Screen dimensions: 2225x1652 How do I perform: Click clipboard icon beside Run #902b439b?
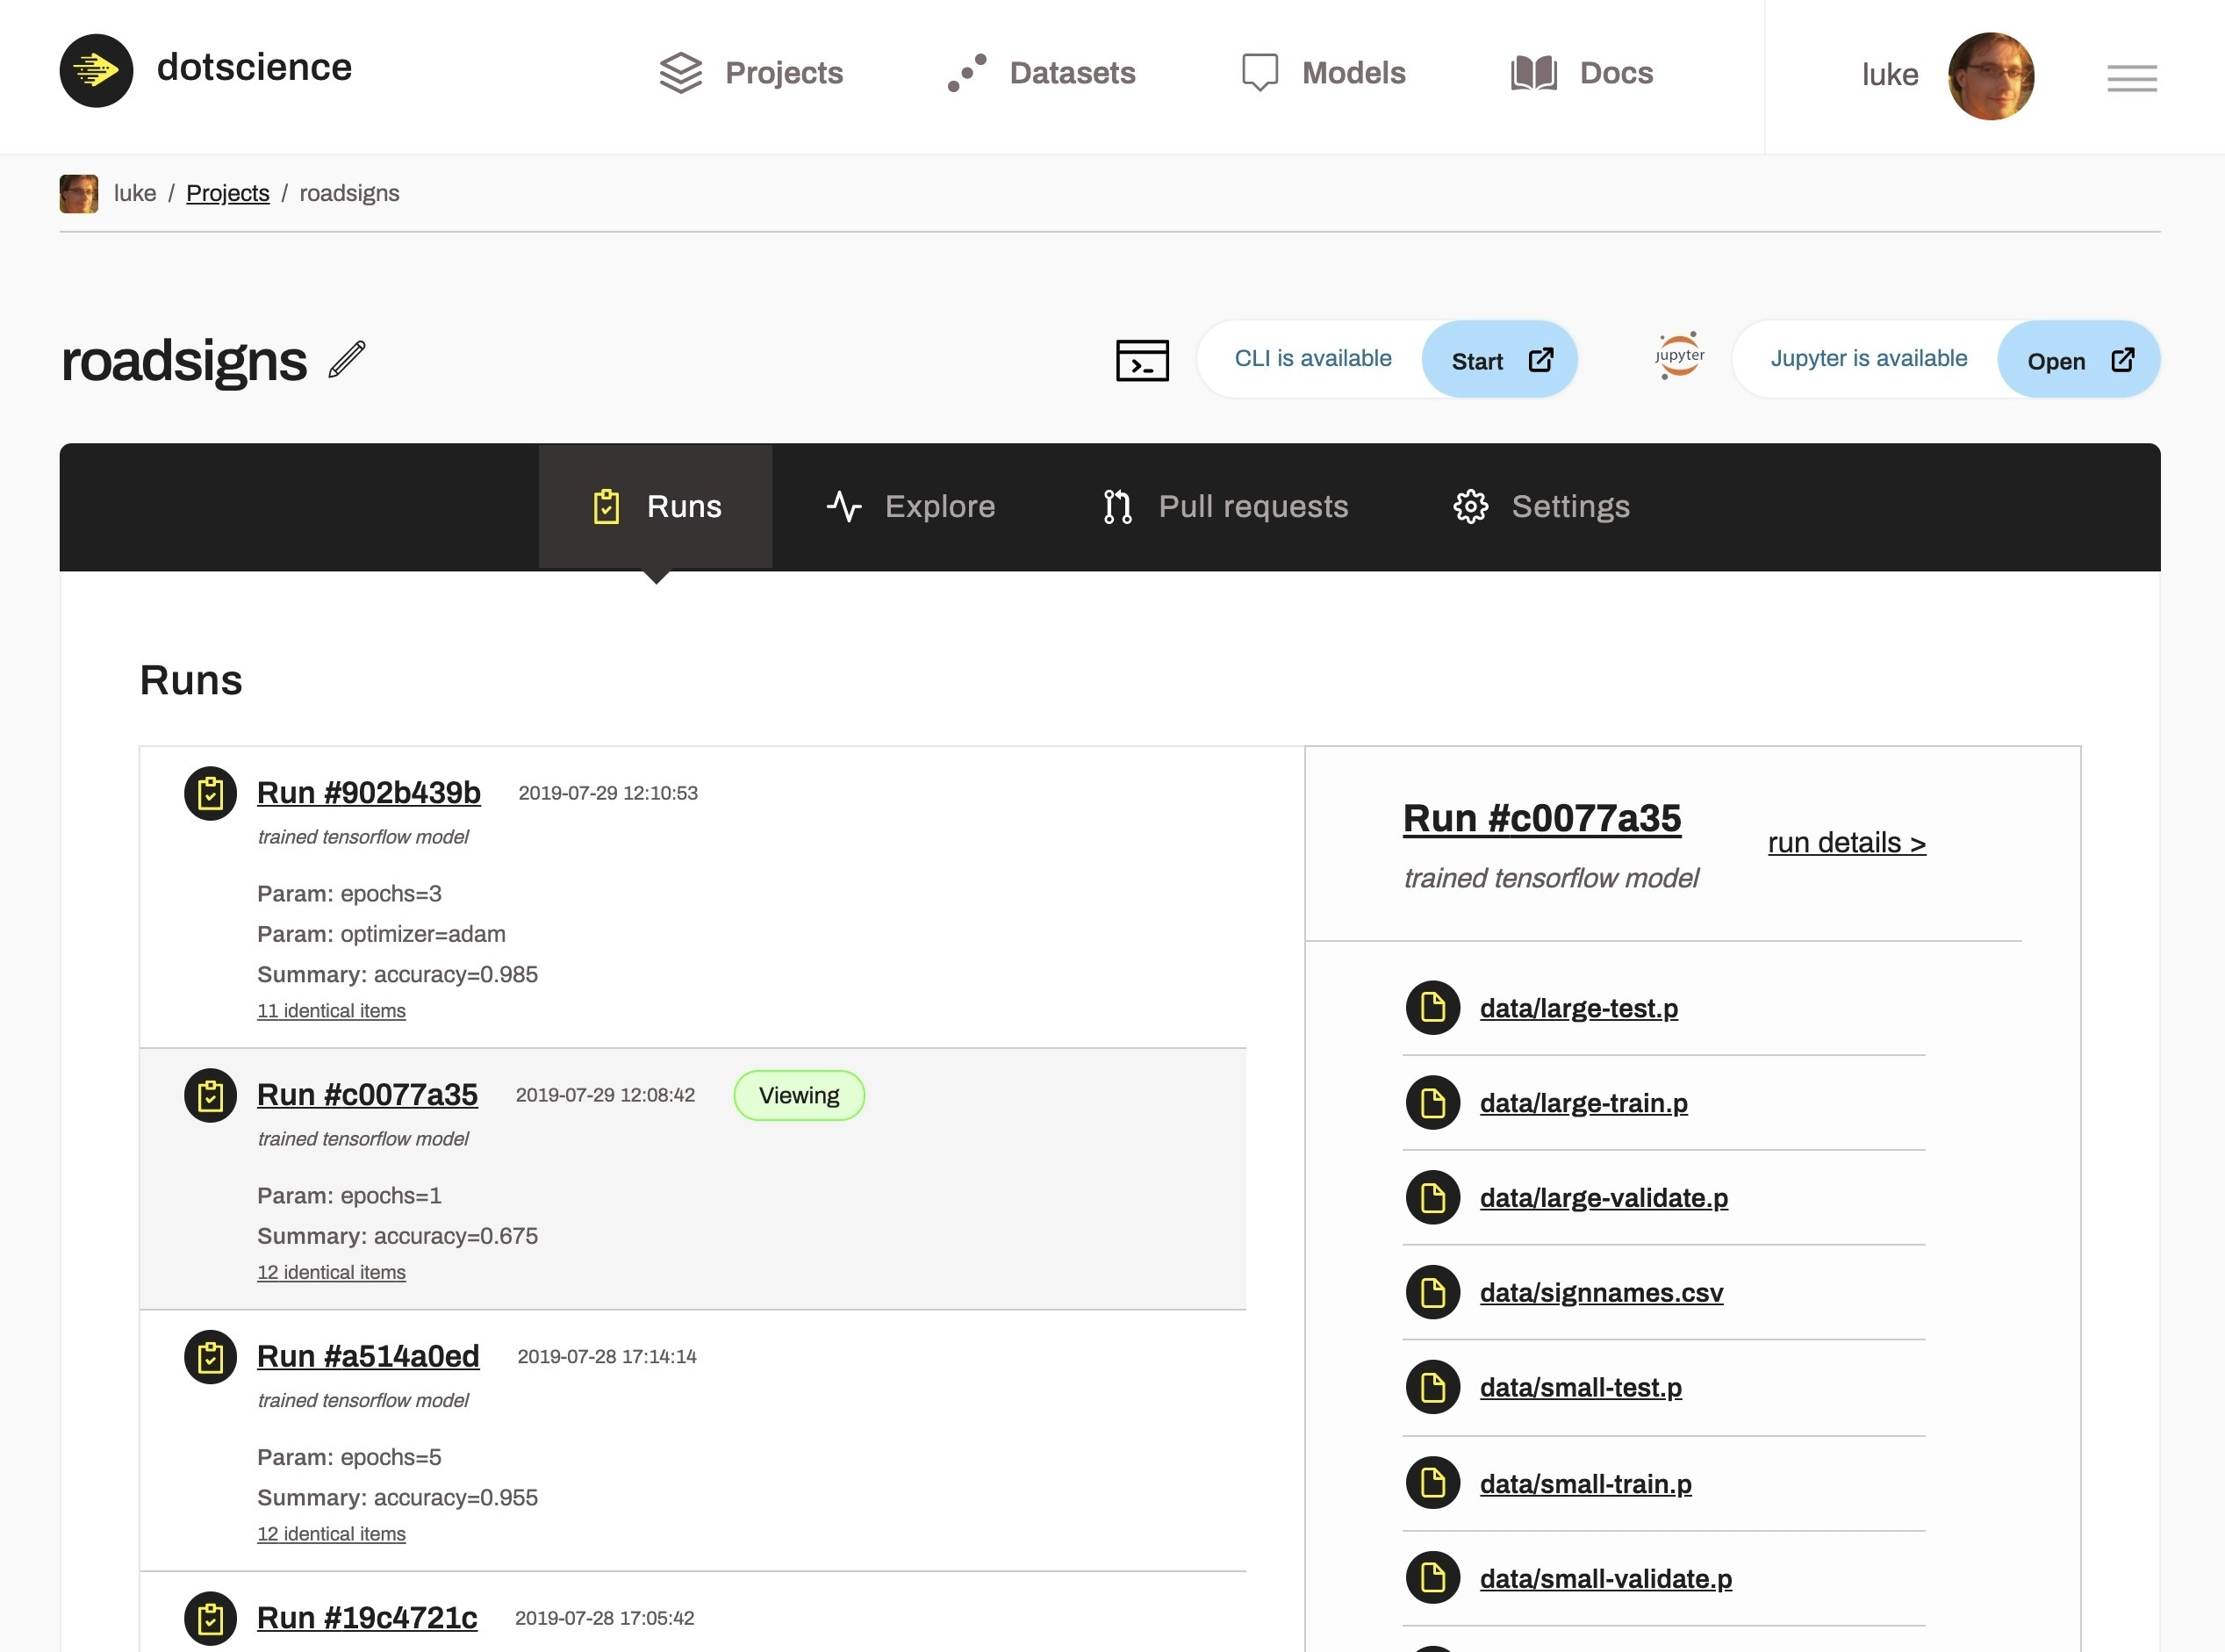211,794
